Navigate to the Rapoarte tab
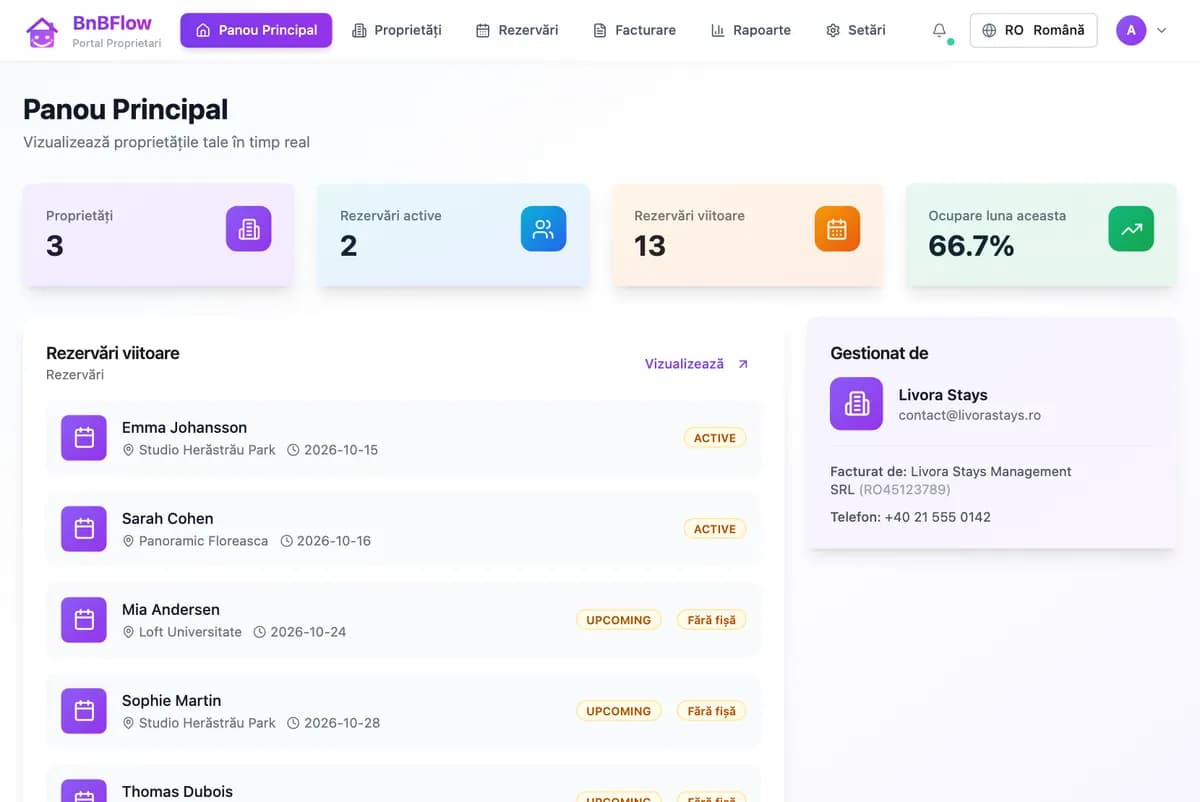This screenshot has height=802, width=1200. tap(750, 30)
